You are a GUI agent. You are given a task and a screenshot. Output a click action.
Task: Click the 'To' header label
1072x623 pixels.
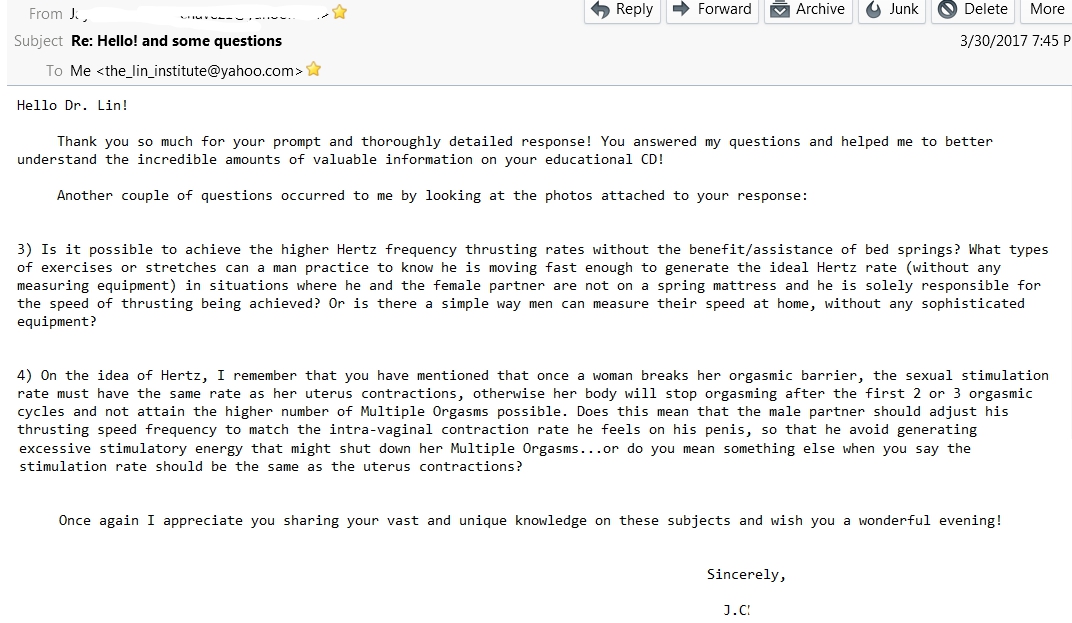[x=54, y=71]
